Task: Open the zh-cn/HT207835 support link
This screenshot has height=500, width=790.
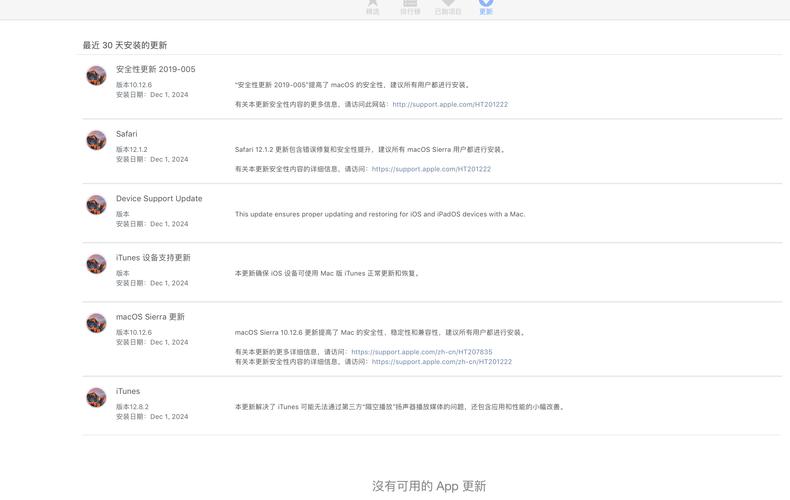Action: point(422,352)
